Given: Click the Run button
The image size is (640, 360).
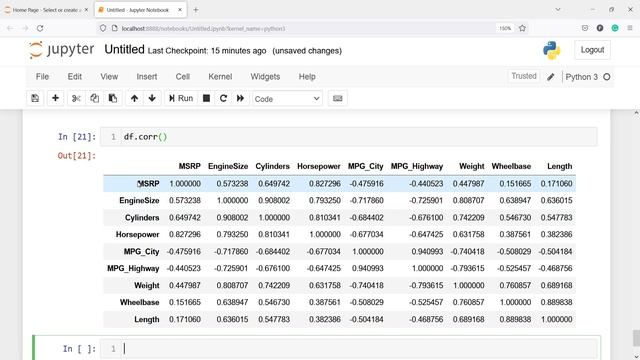Looking at the screenshot, I should [181, 98].
